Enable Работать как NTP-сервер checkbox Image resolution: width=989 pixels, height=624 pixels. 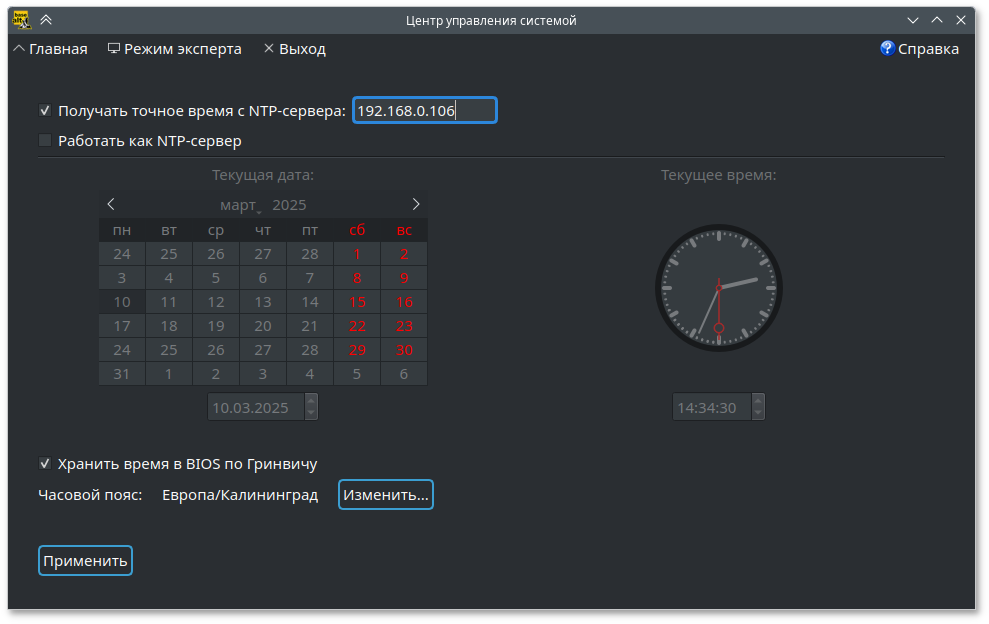45,141
